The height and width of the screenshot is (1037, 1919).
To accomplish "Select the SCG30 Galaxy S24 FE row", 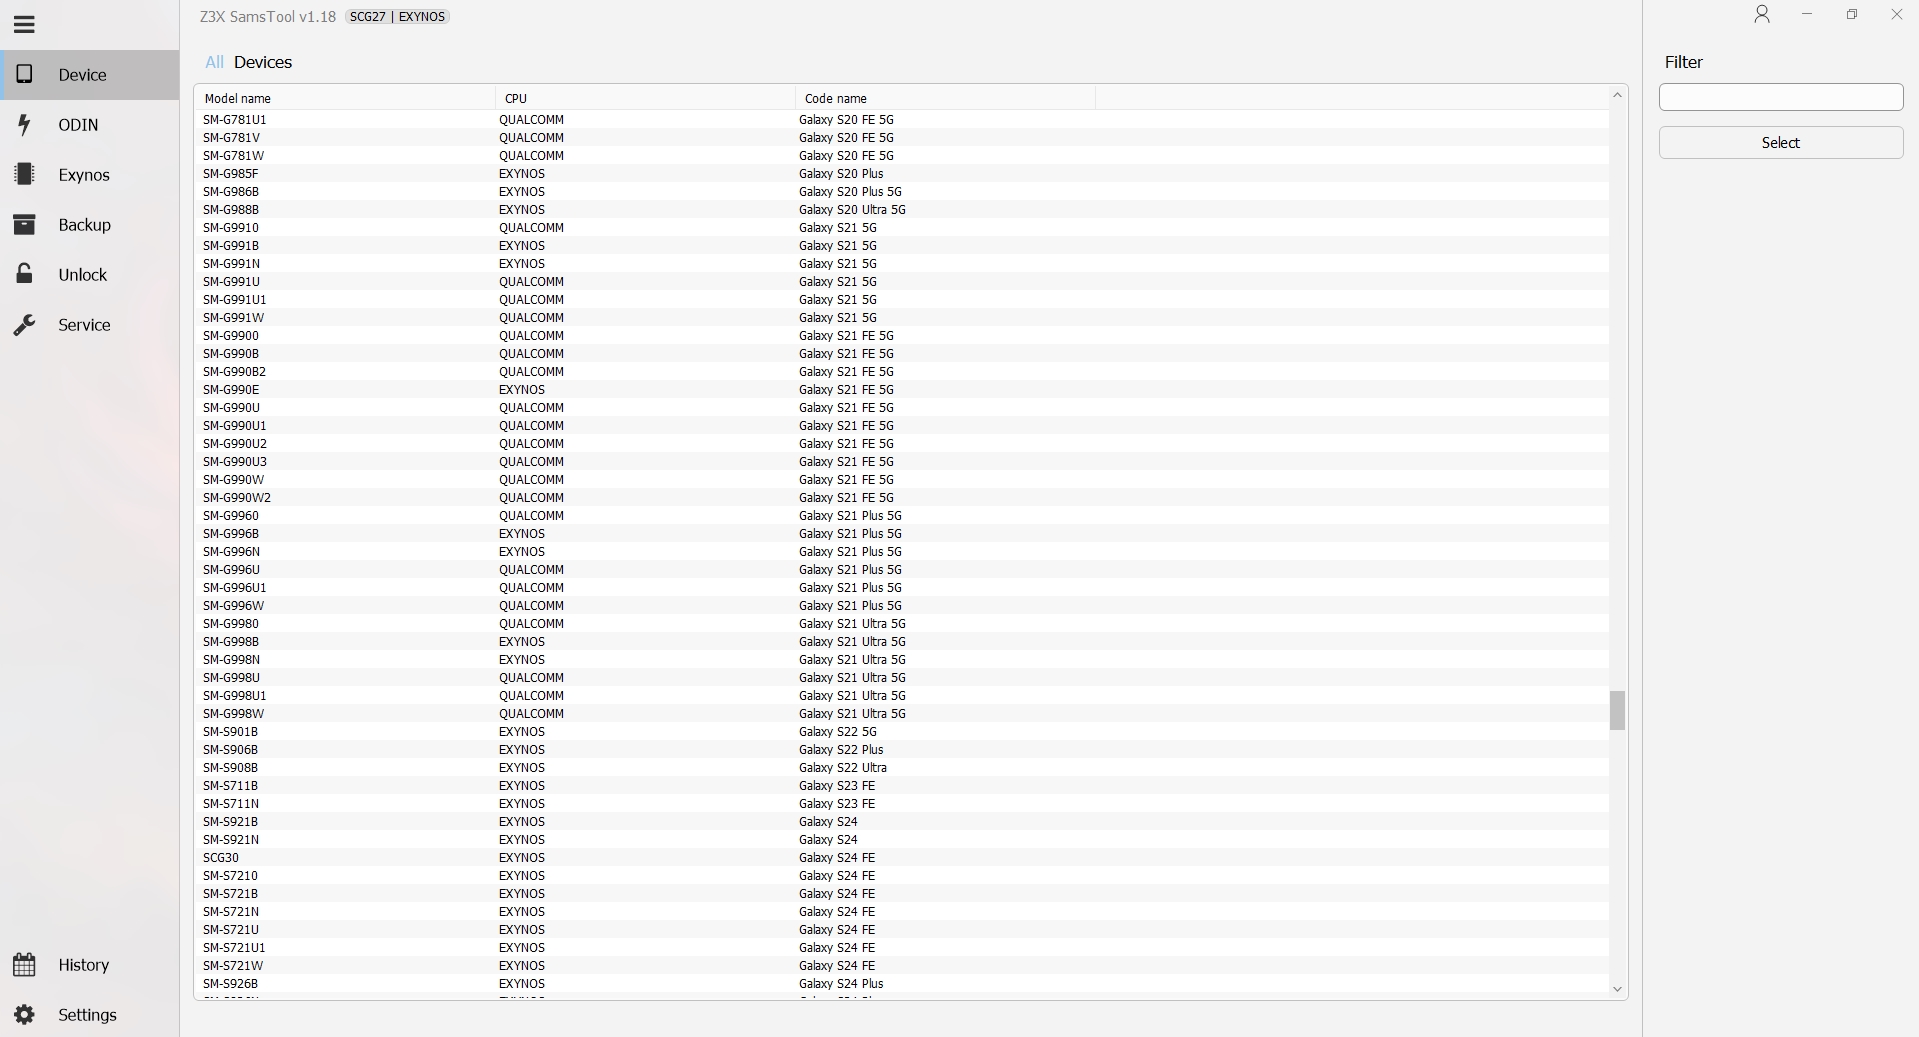I will (x=902, y=858).
